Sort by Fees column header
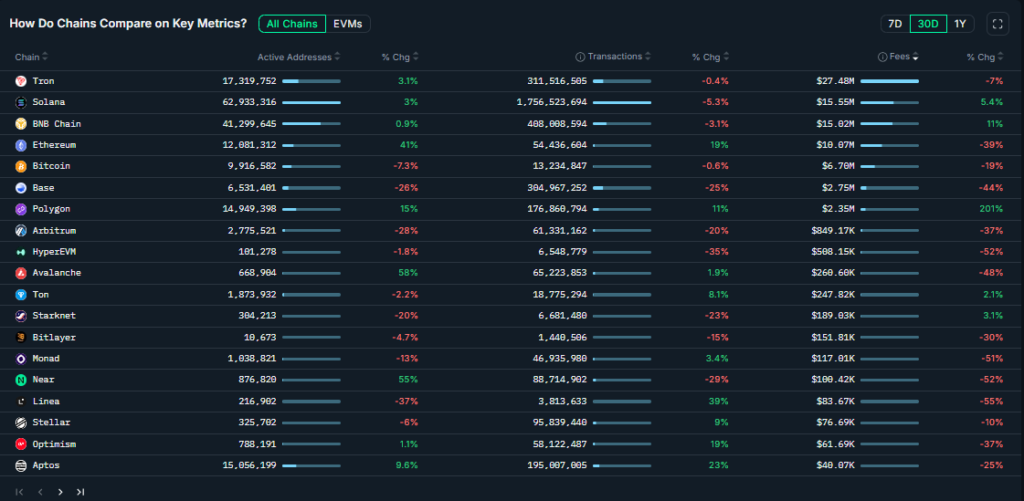Screen dimensions: 1024x501 coord(903,57)
